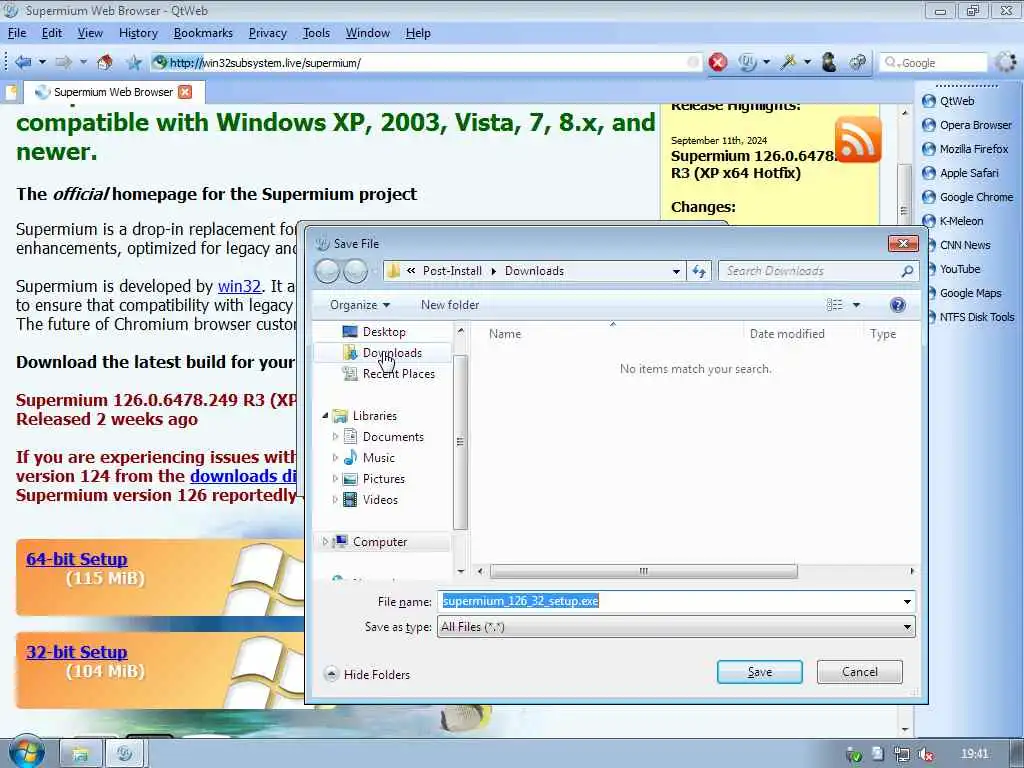Open the Back history dropdown arrow
The height and width of the screenshot is (768, 1024).
(42, 62)
